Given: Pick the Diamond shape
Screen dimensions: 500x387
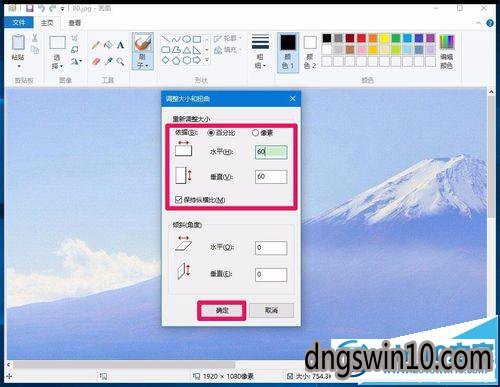Looking at the screenshot, I should [x=166, y=60].
